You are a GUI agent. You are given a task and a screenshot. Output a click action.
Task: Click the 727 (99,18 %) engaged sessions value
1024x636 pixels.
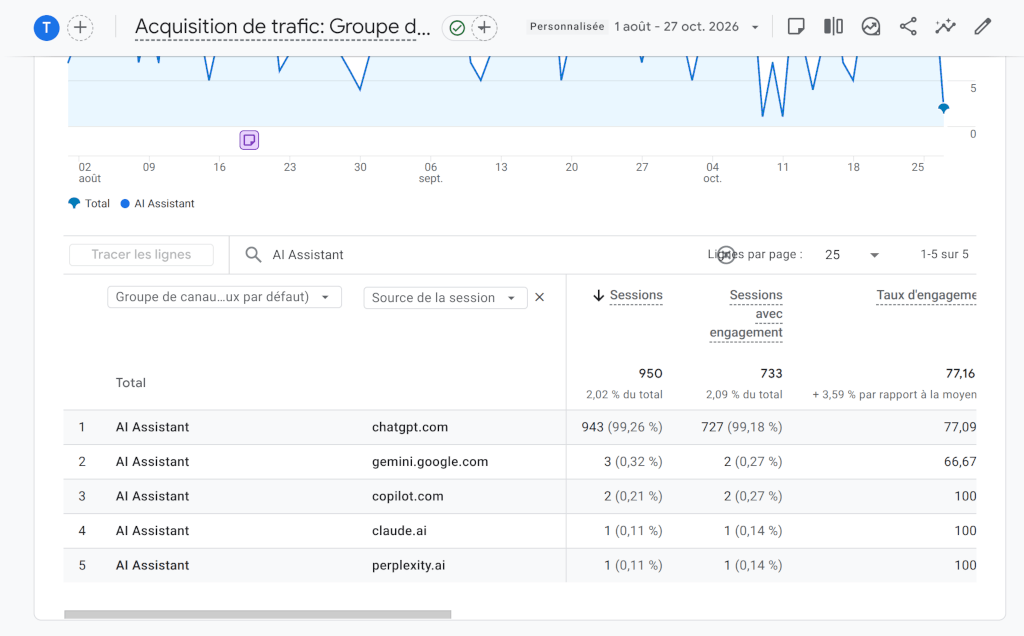pos(742,427)
